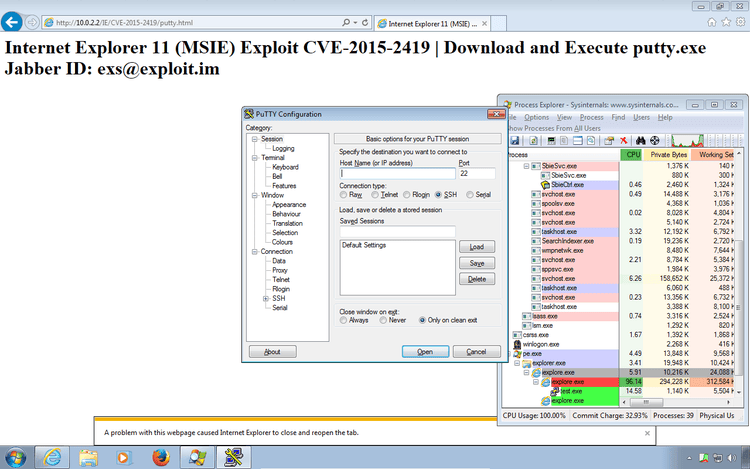Click the volume speaker icon in system tray

(x=732, y=458)
